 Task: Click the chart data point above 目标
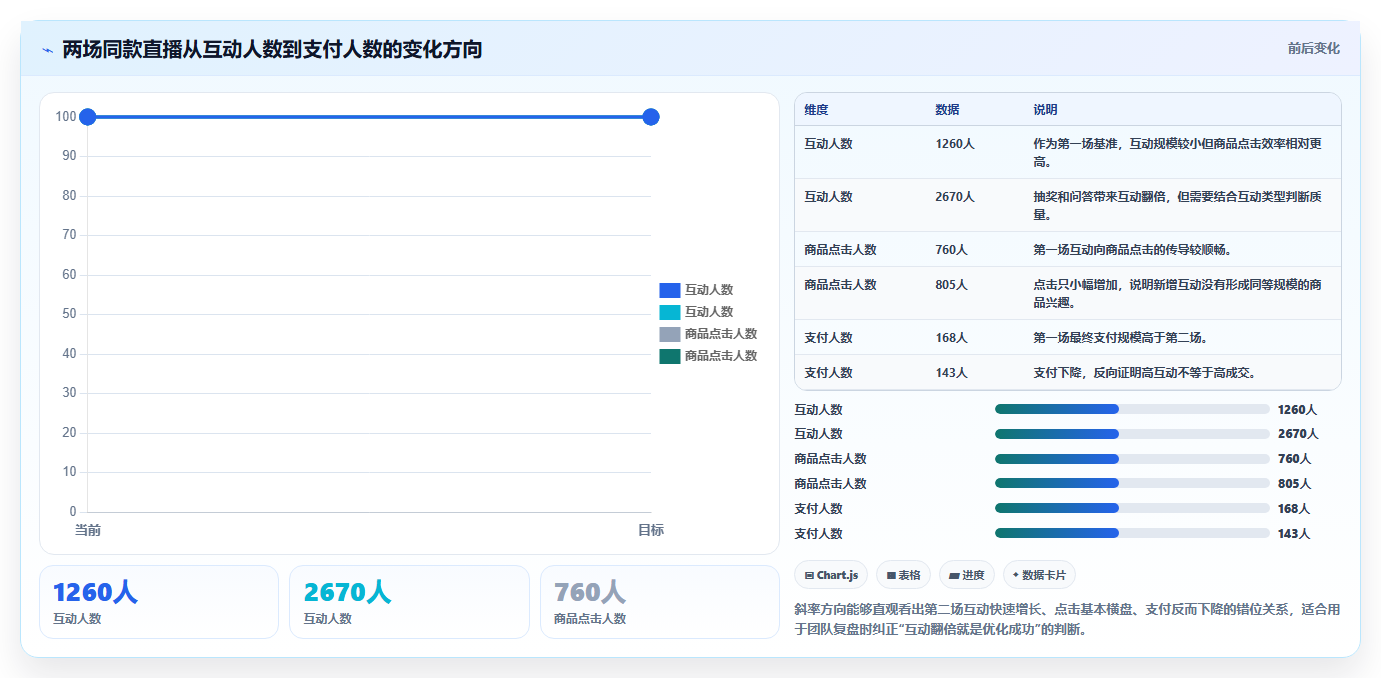651,117
